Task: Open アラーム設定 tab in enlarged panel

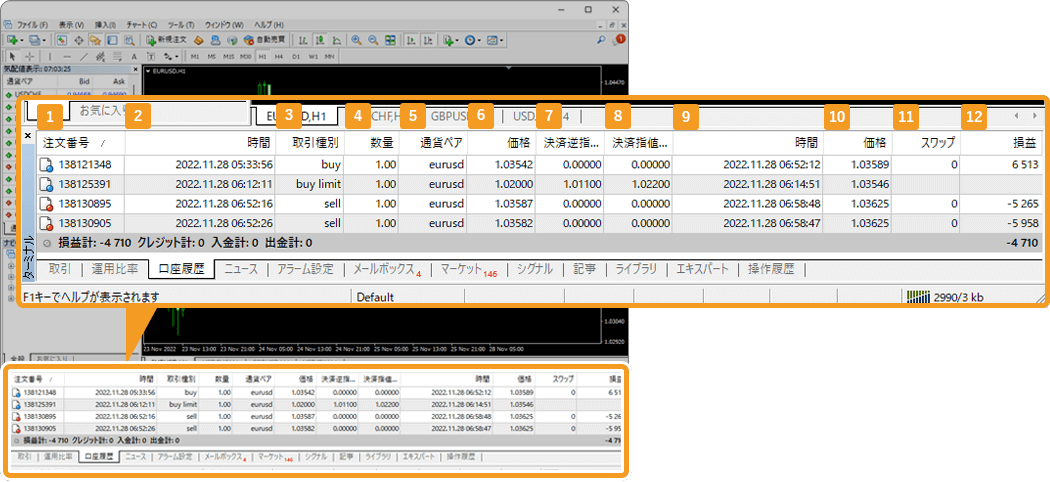Action: 305,269
